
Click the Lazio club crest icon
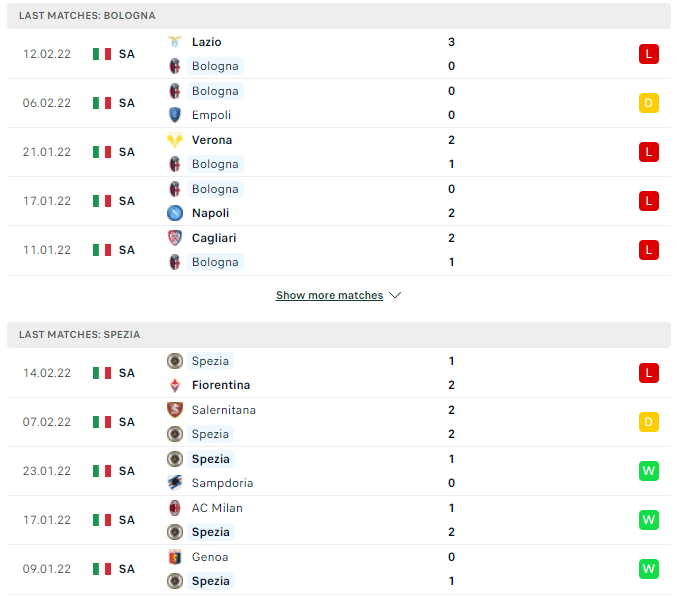(x=174, y=42)
